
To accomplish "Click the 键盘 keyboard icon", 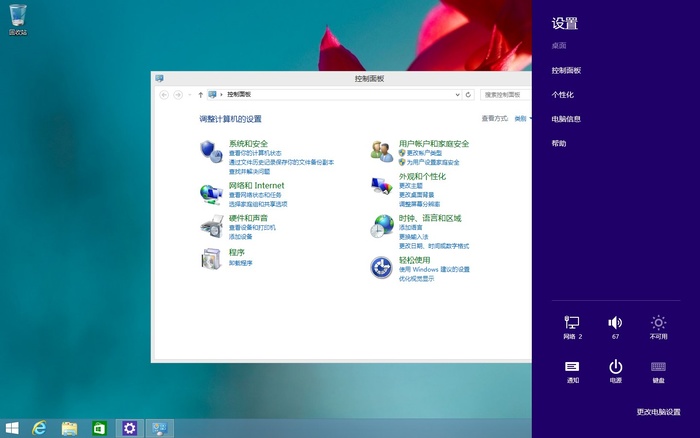I will [658, 367].
